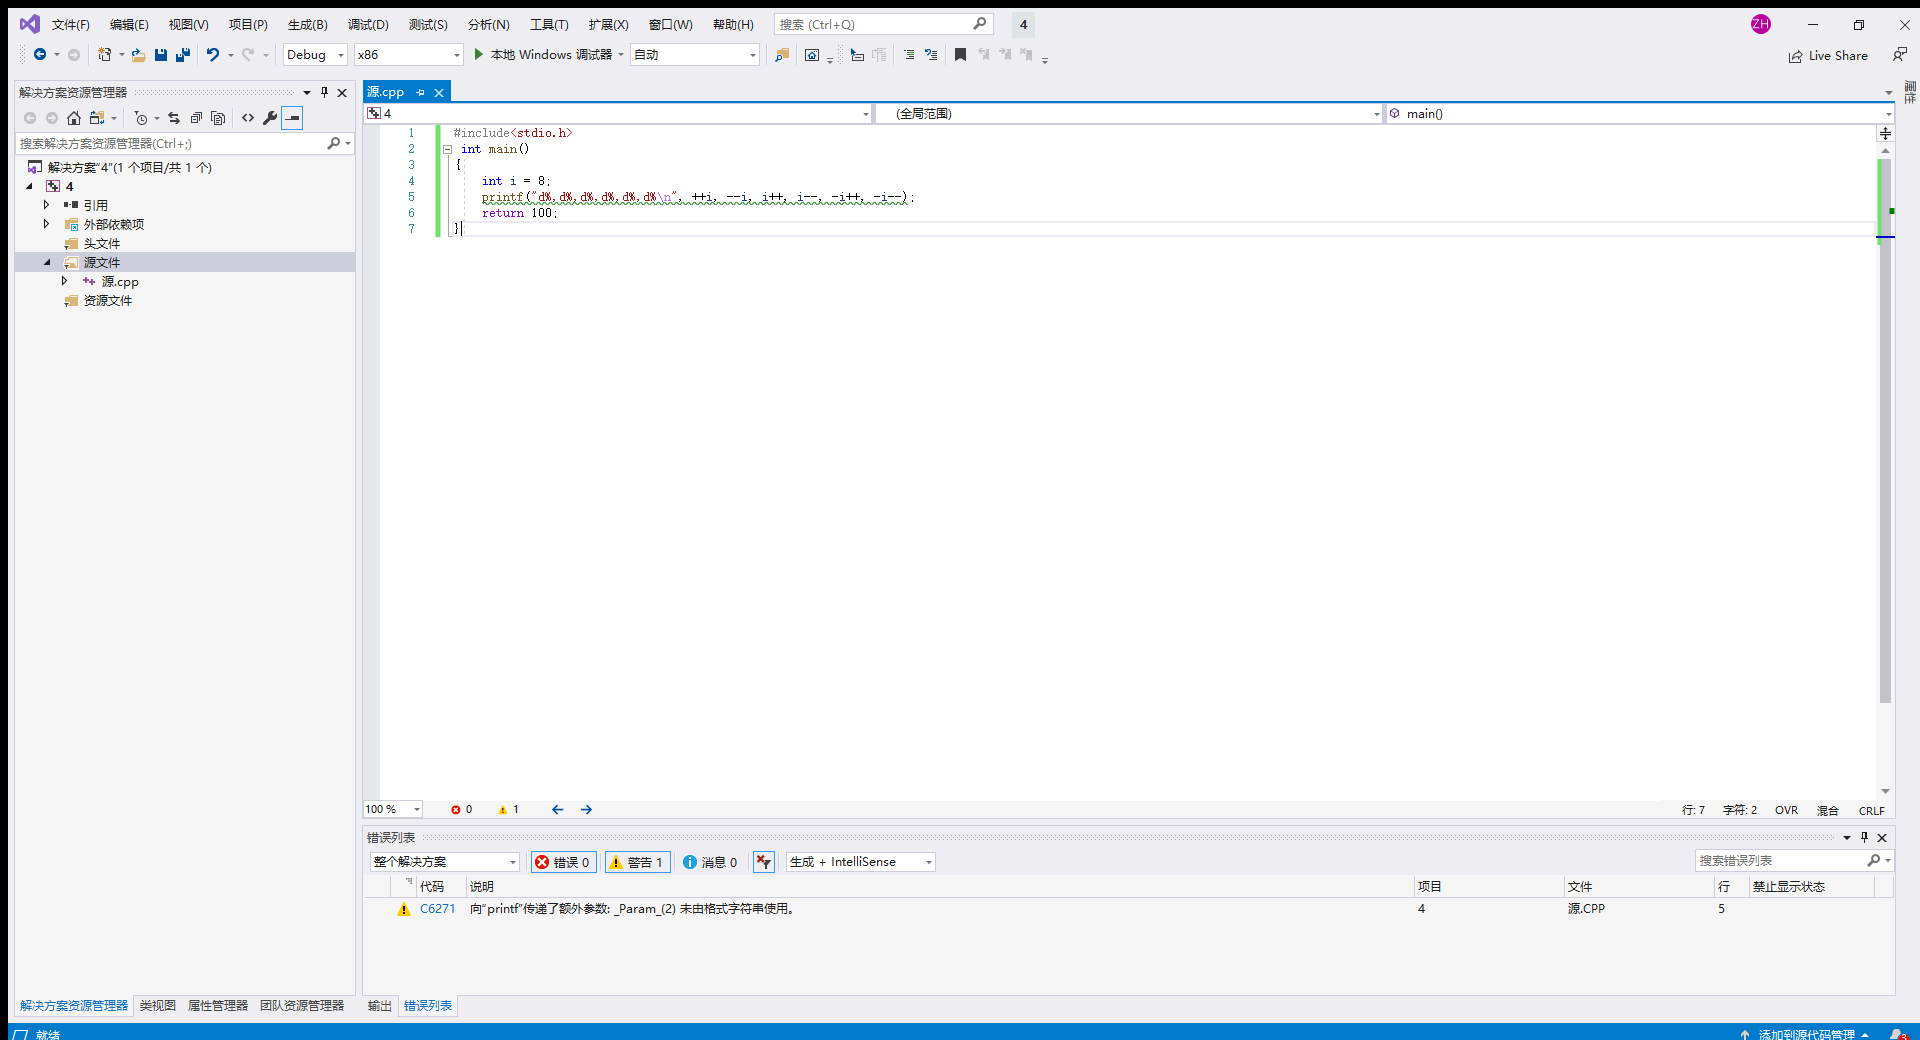The height and width of the screenshot is (1040, 1920).
Task: Expand the 外部依赖项 node
Action: (x=46, y=224)
